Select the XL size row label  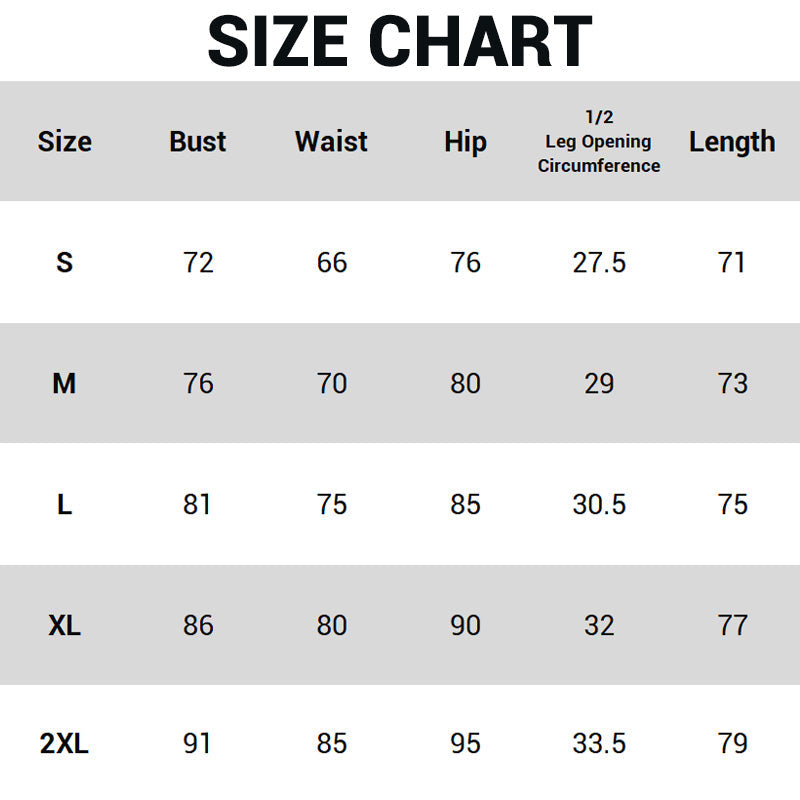tap(64, 626)
